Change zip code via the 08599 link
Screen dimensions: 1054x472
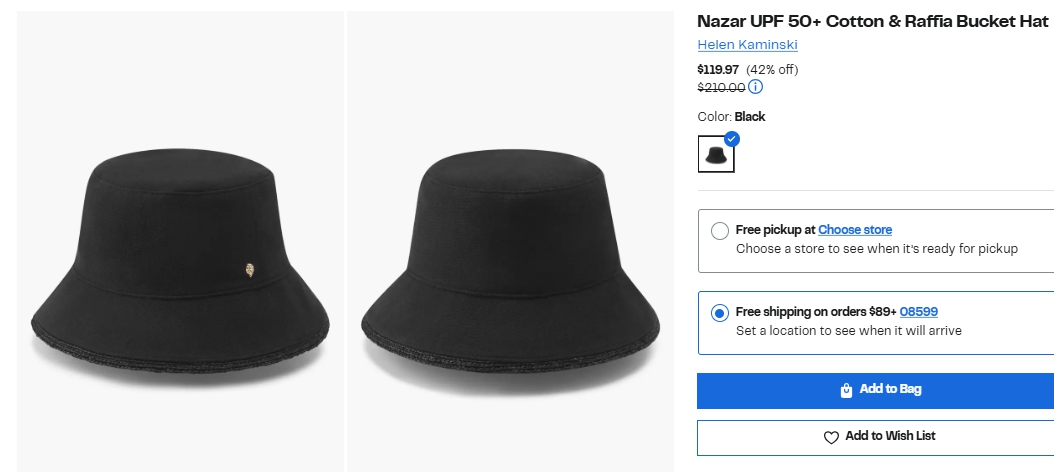point(918,312)
